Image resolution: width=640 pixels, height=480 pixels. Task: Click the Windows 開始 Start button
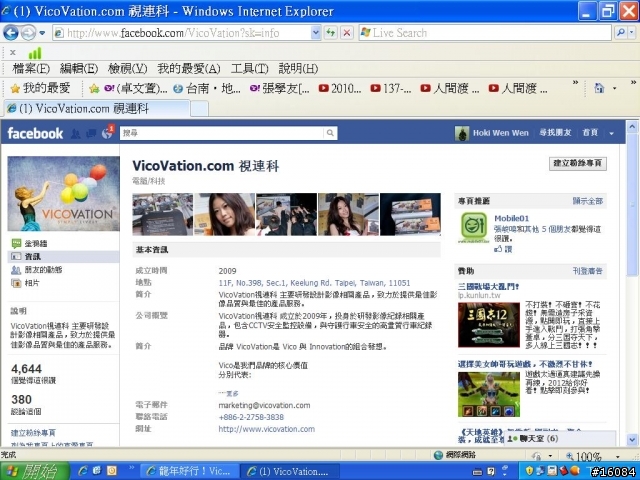tap(34, 471)
